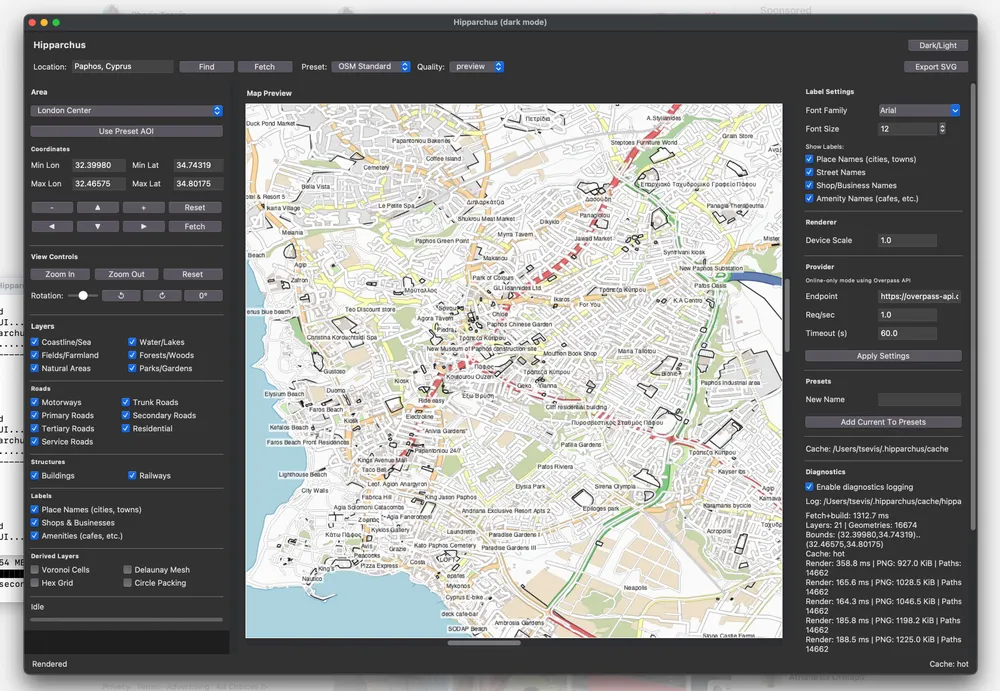Expand the area with the plus button
1000x691 pixels.
tap(144, 208)
